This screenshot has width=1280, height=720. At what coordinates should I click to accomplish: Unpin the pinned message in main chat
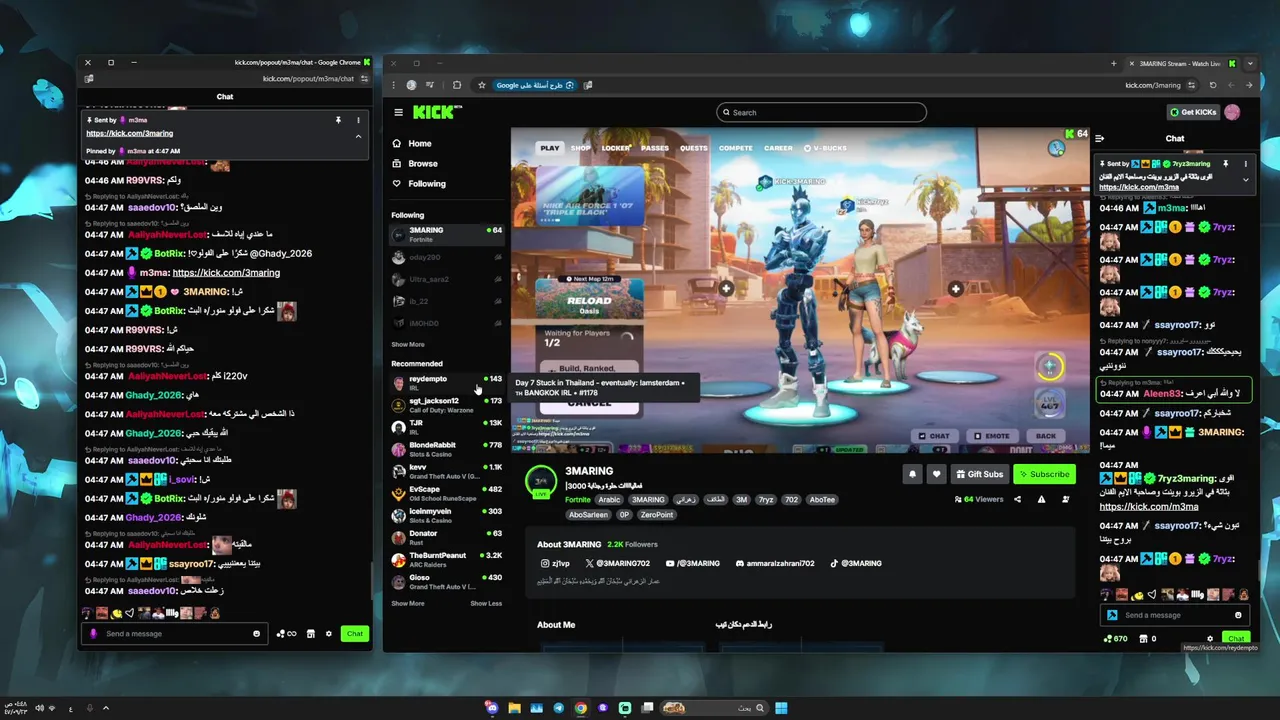click(1225, 164)
